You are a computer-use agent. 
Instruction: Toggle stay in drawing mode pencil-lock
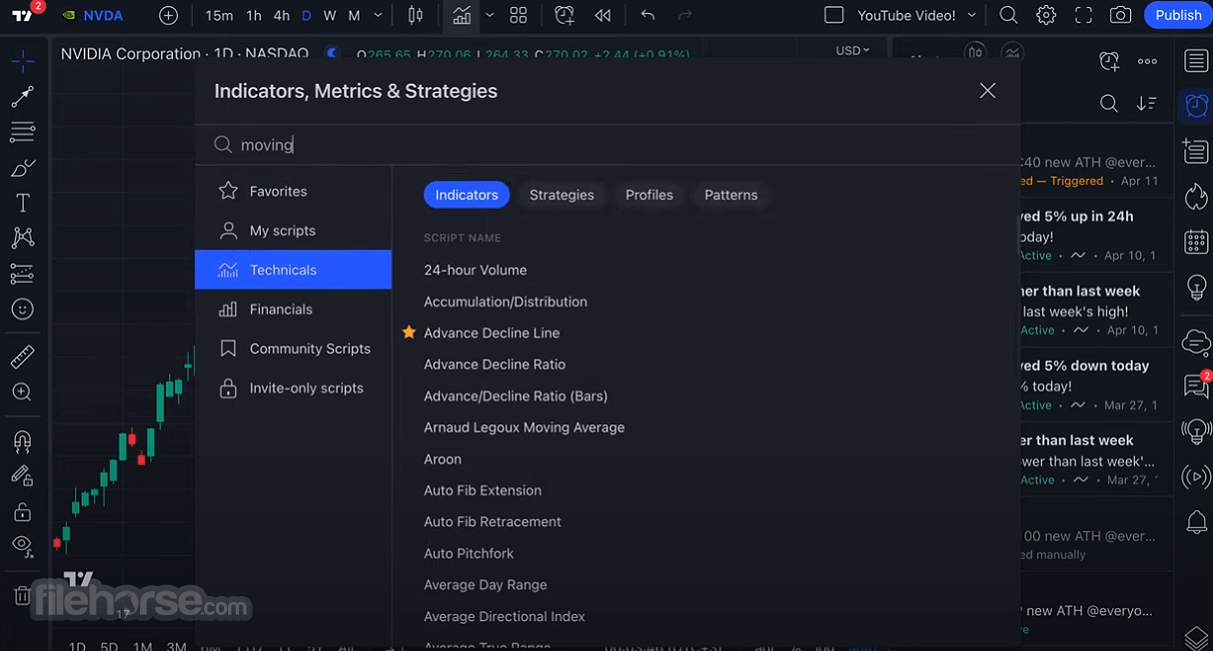pos(22,475)
